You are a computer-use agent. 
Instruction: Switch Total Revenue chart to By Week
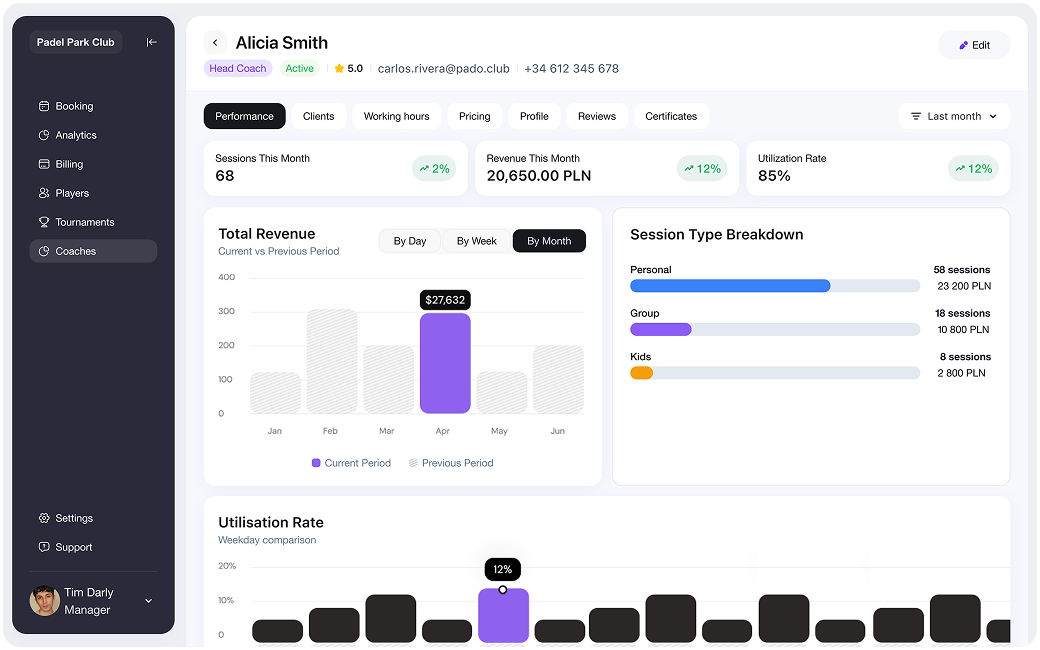pos(477,241)
